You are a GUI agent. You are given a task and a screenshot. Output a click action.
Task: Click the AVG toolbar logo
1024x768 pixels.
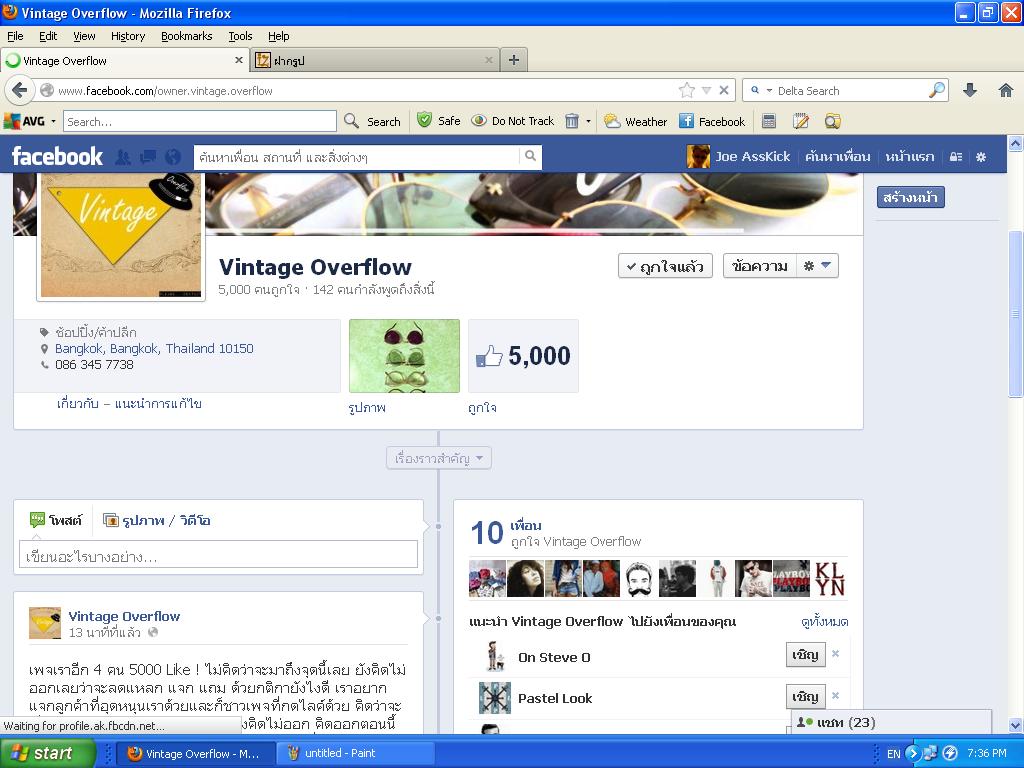pos(24,121)
